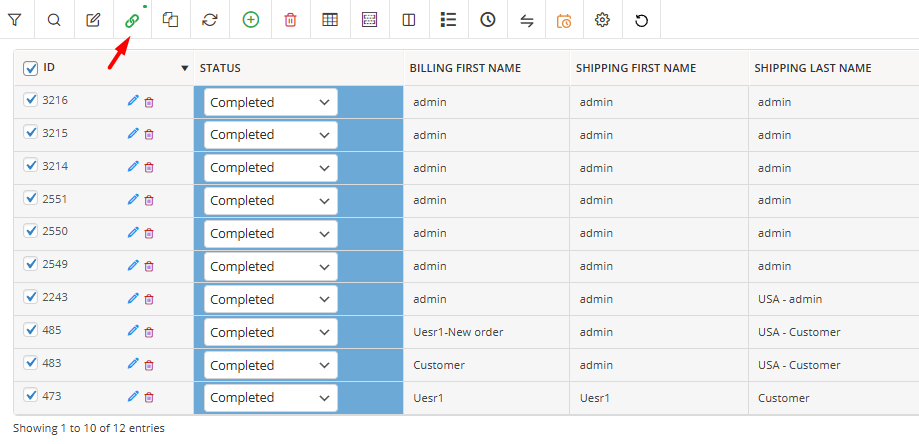This screenshot has height=444, width=919.
Task: Click the orange calendar schedule icon
Action: pyautogui.click(x=564, y=21)
